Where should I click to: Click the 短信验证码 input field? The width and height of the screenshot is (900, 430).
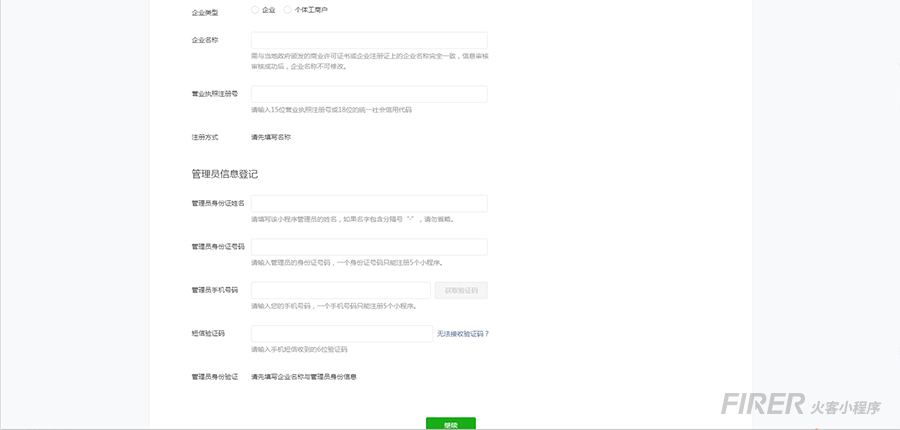(342, 334)
